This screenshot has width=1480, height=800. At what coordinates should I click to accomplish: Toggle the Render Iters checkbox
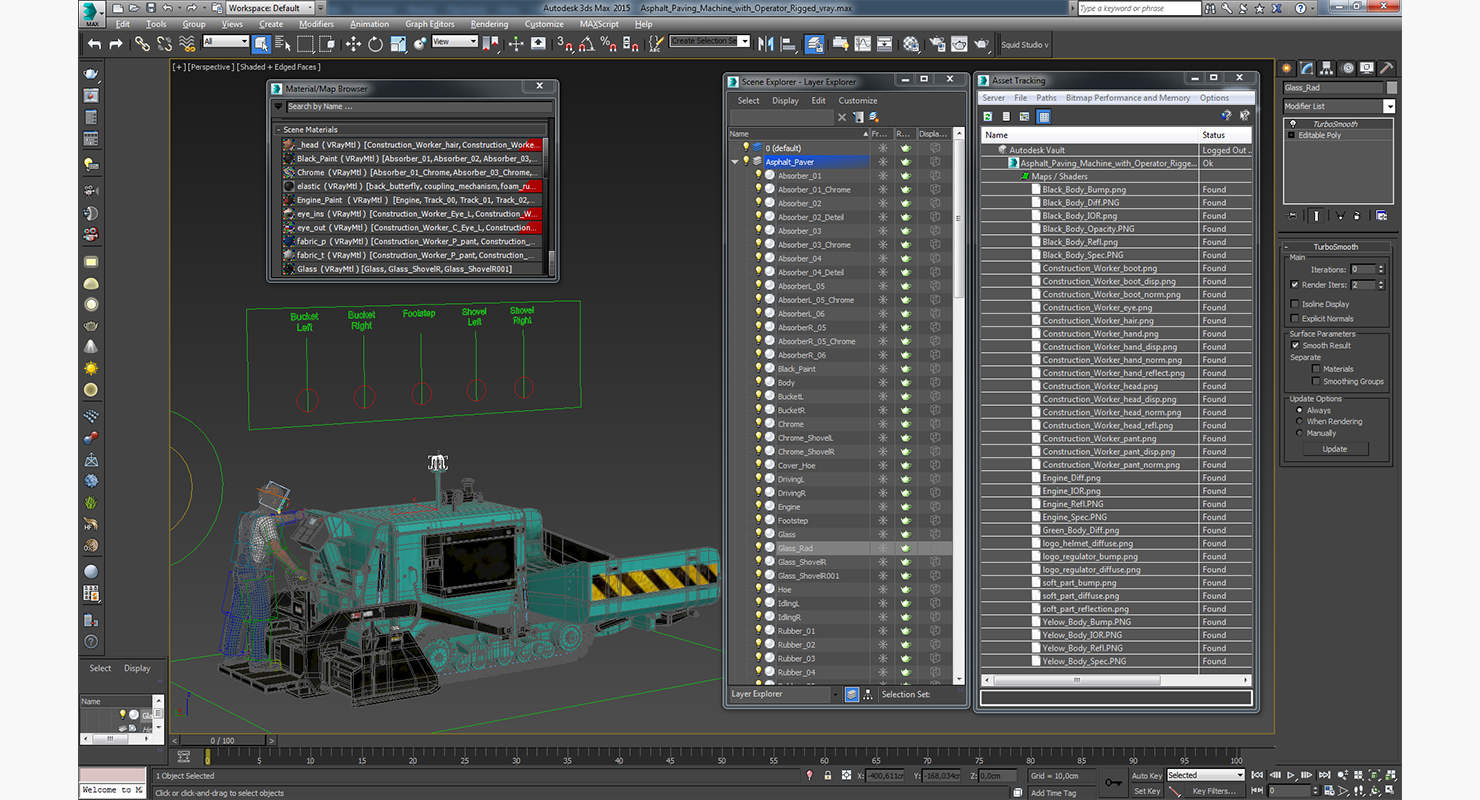(x=1295, y=285)
